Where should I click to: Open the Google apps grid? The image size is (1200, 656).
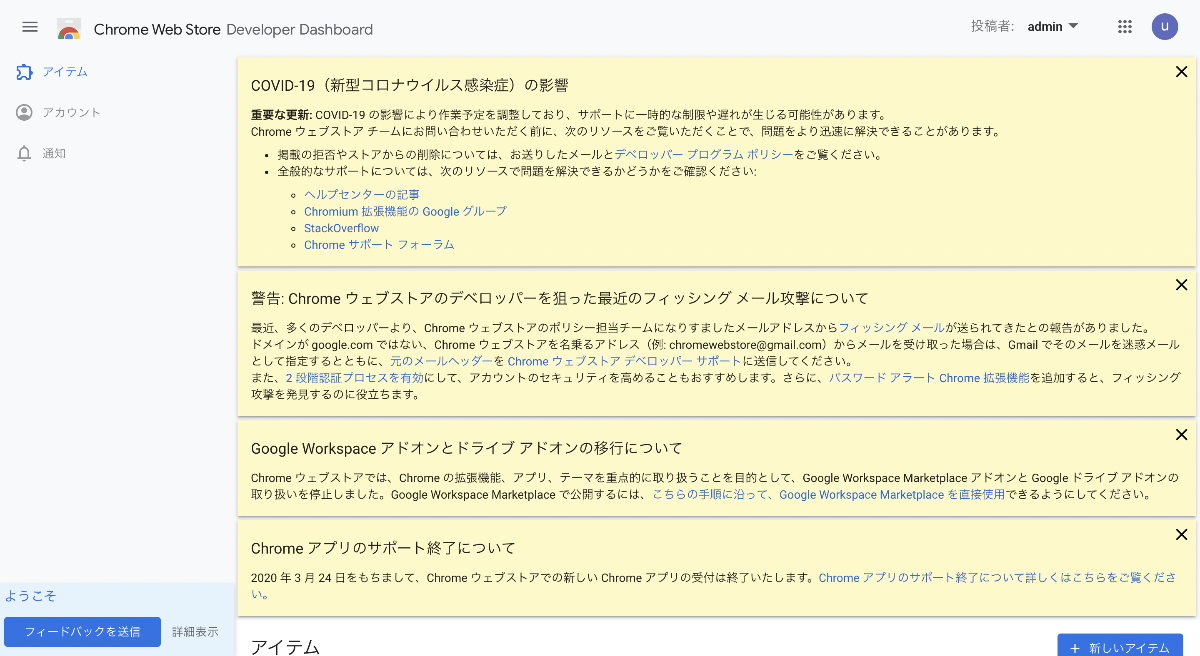coord(1125,27)
